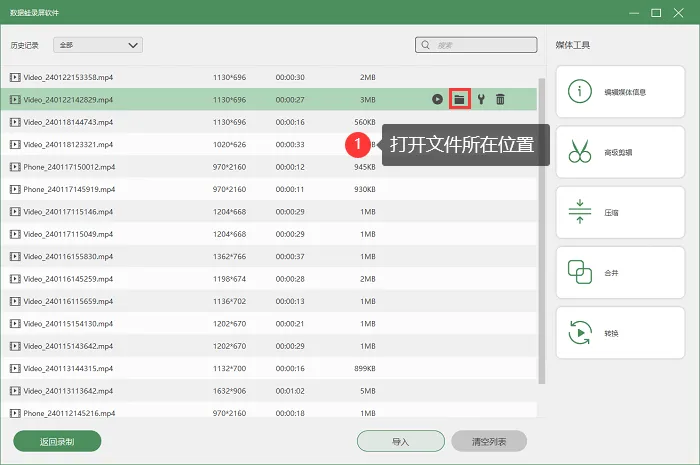Click the 899KB file size cell
Viewport: 700px width, 465px height.
click(365, 369)
